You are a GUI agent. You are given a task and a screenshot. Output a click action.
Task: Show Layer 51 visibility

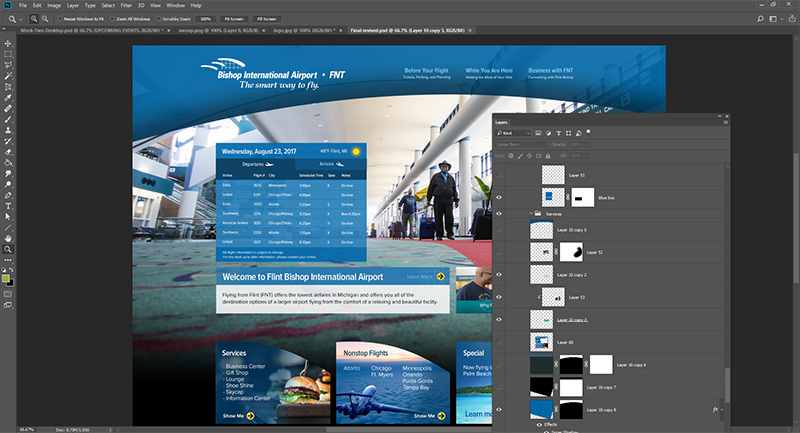coord(499,175)
